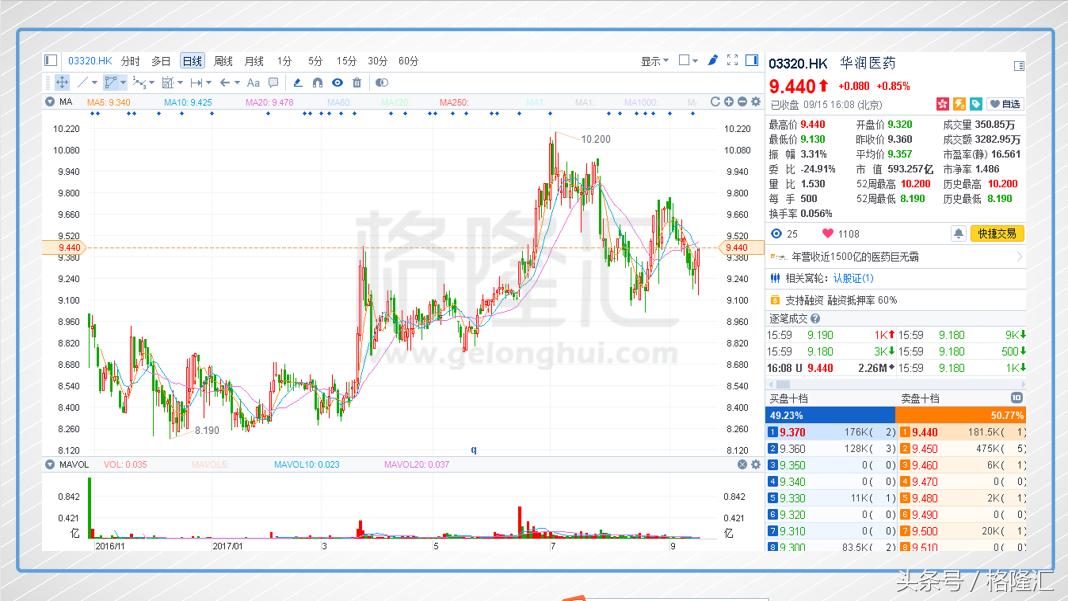Select the crosshair move cursor tool
Image resolution: width=1068 pixels, height=601 pixels.
pos(62,82)
